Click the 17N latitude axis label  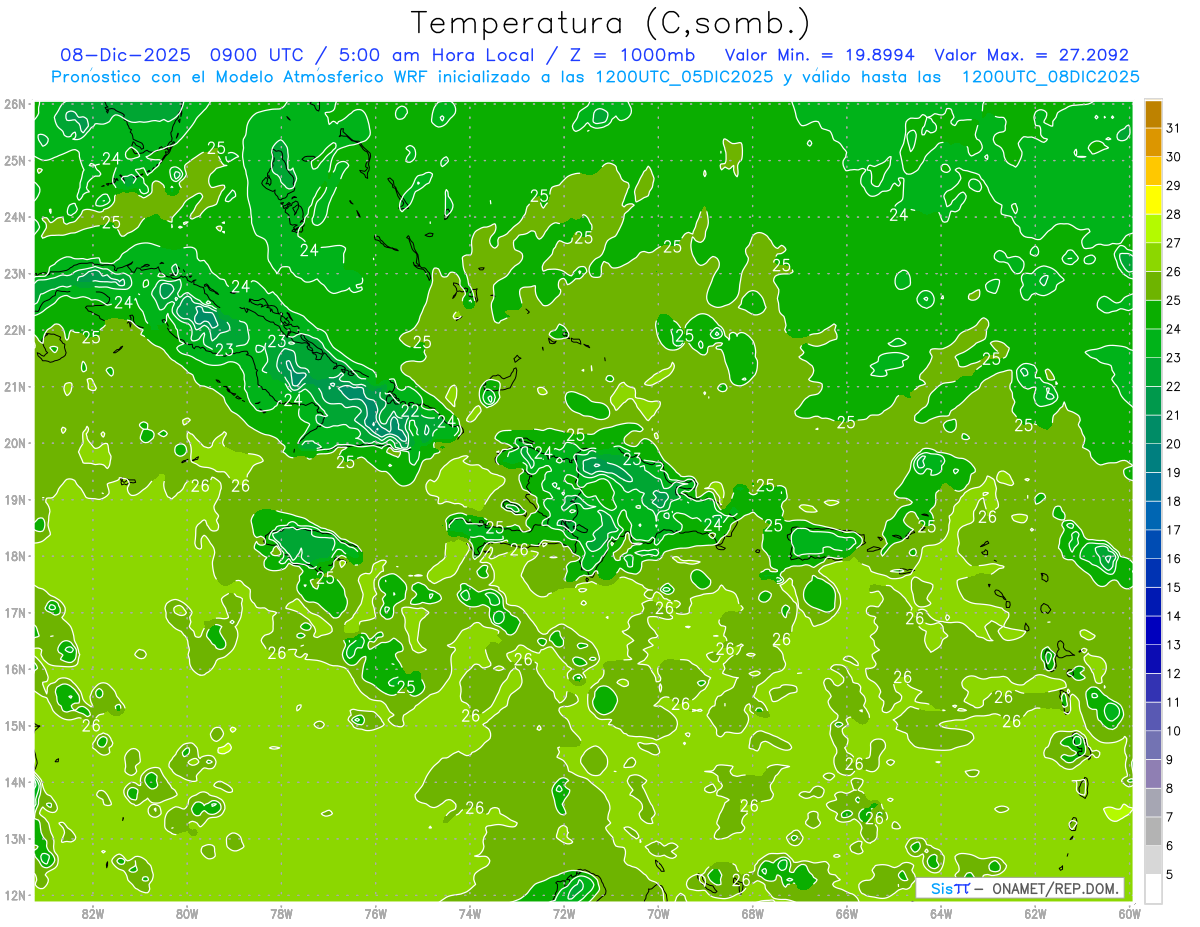15,612
